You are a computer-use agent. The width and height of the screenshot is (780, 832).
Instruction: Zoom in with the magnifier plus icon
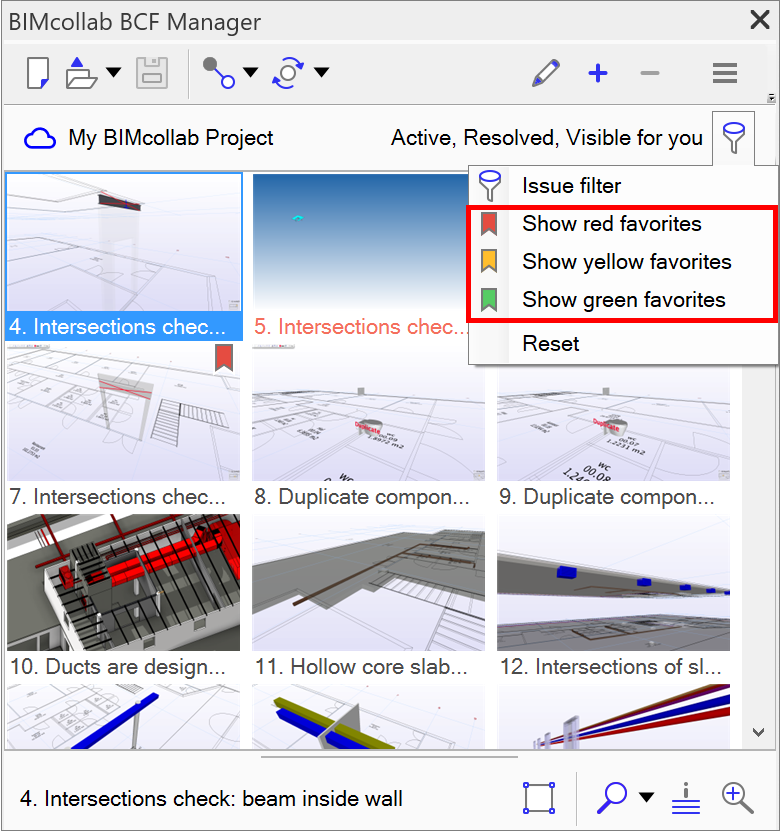738,798
